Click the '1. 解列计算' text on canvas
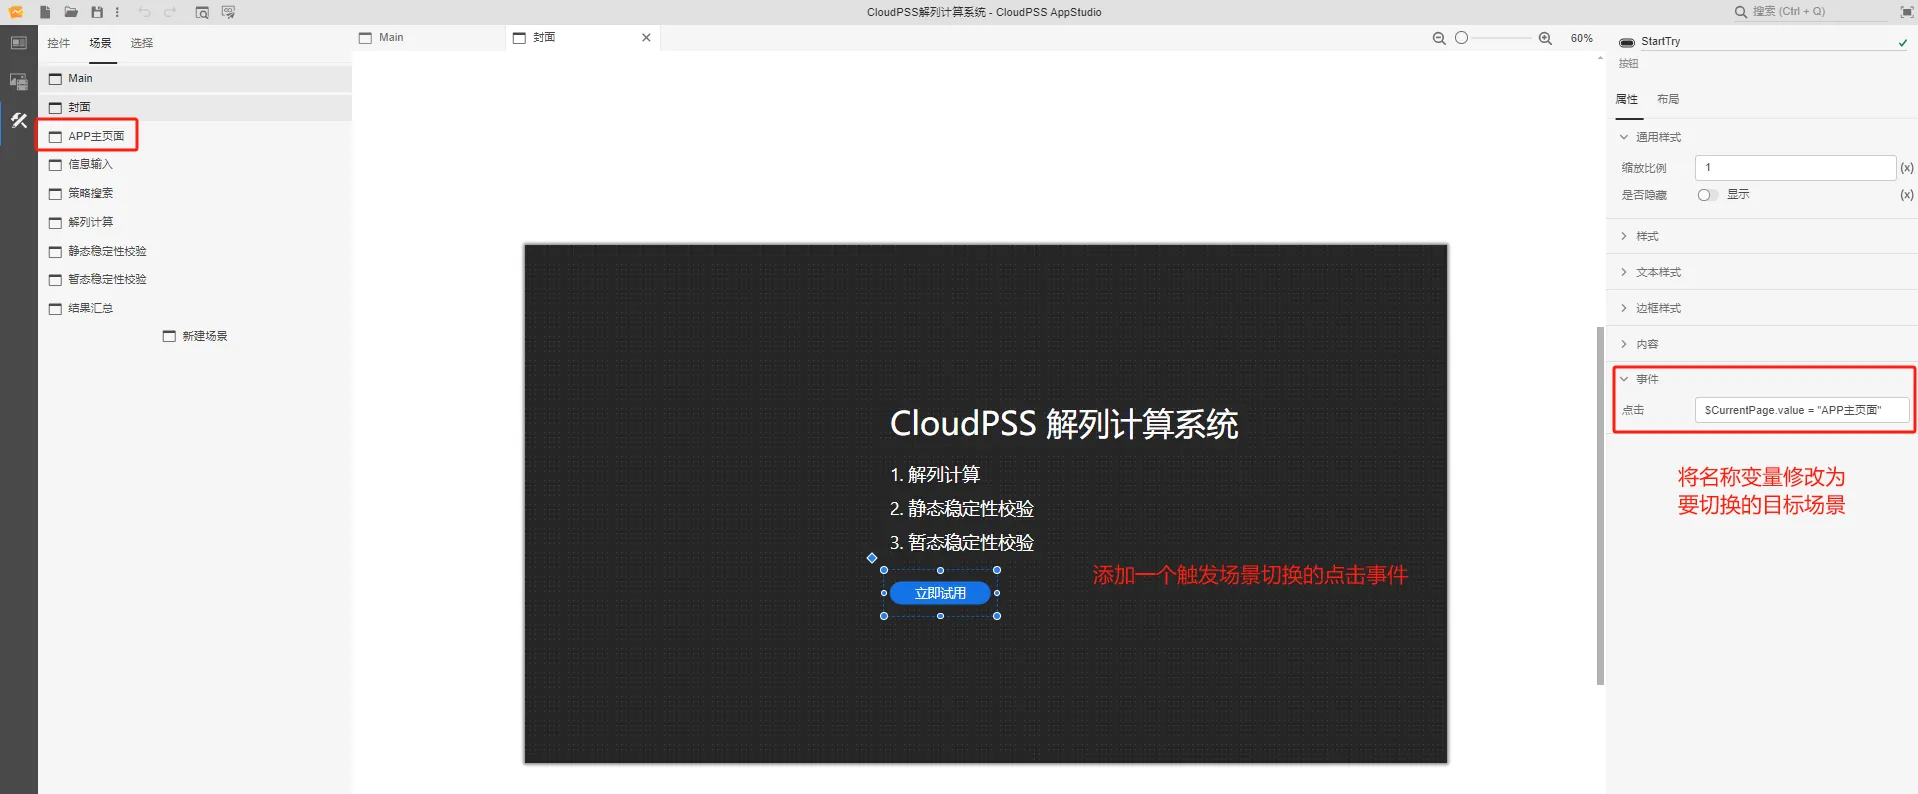This screenshot has height=794, width=1918. [x=935, y=475]
